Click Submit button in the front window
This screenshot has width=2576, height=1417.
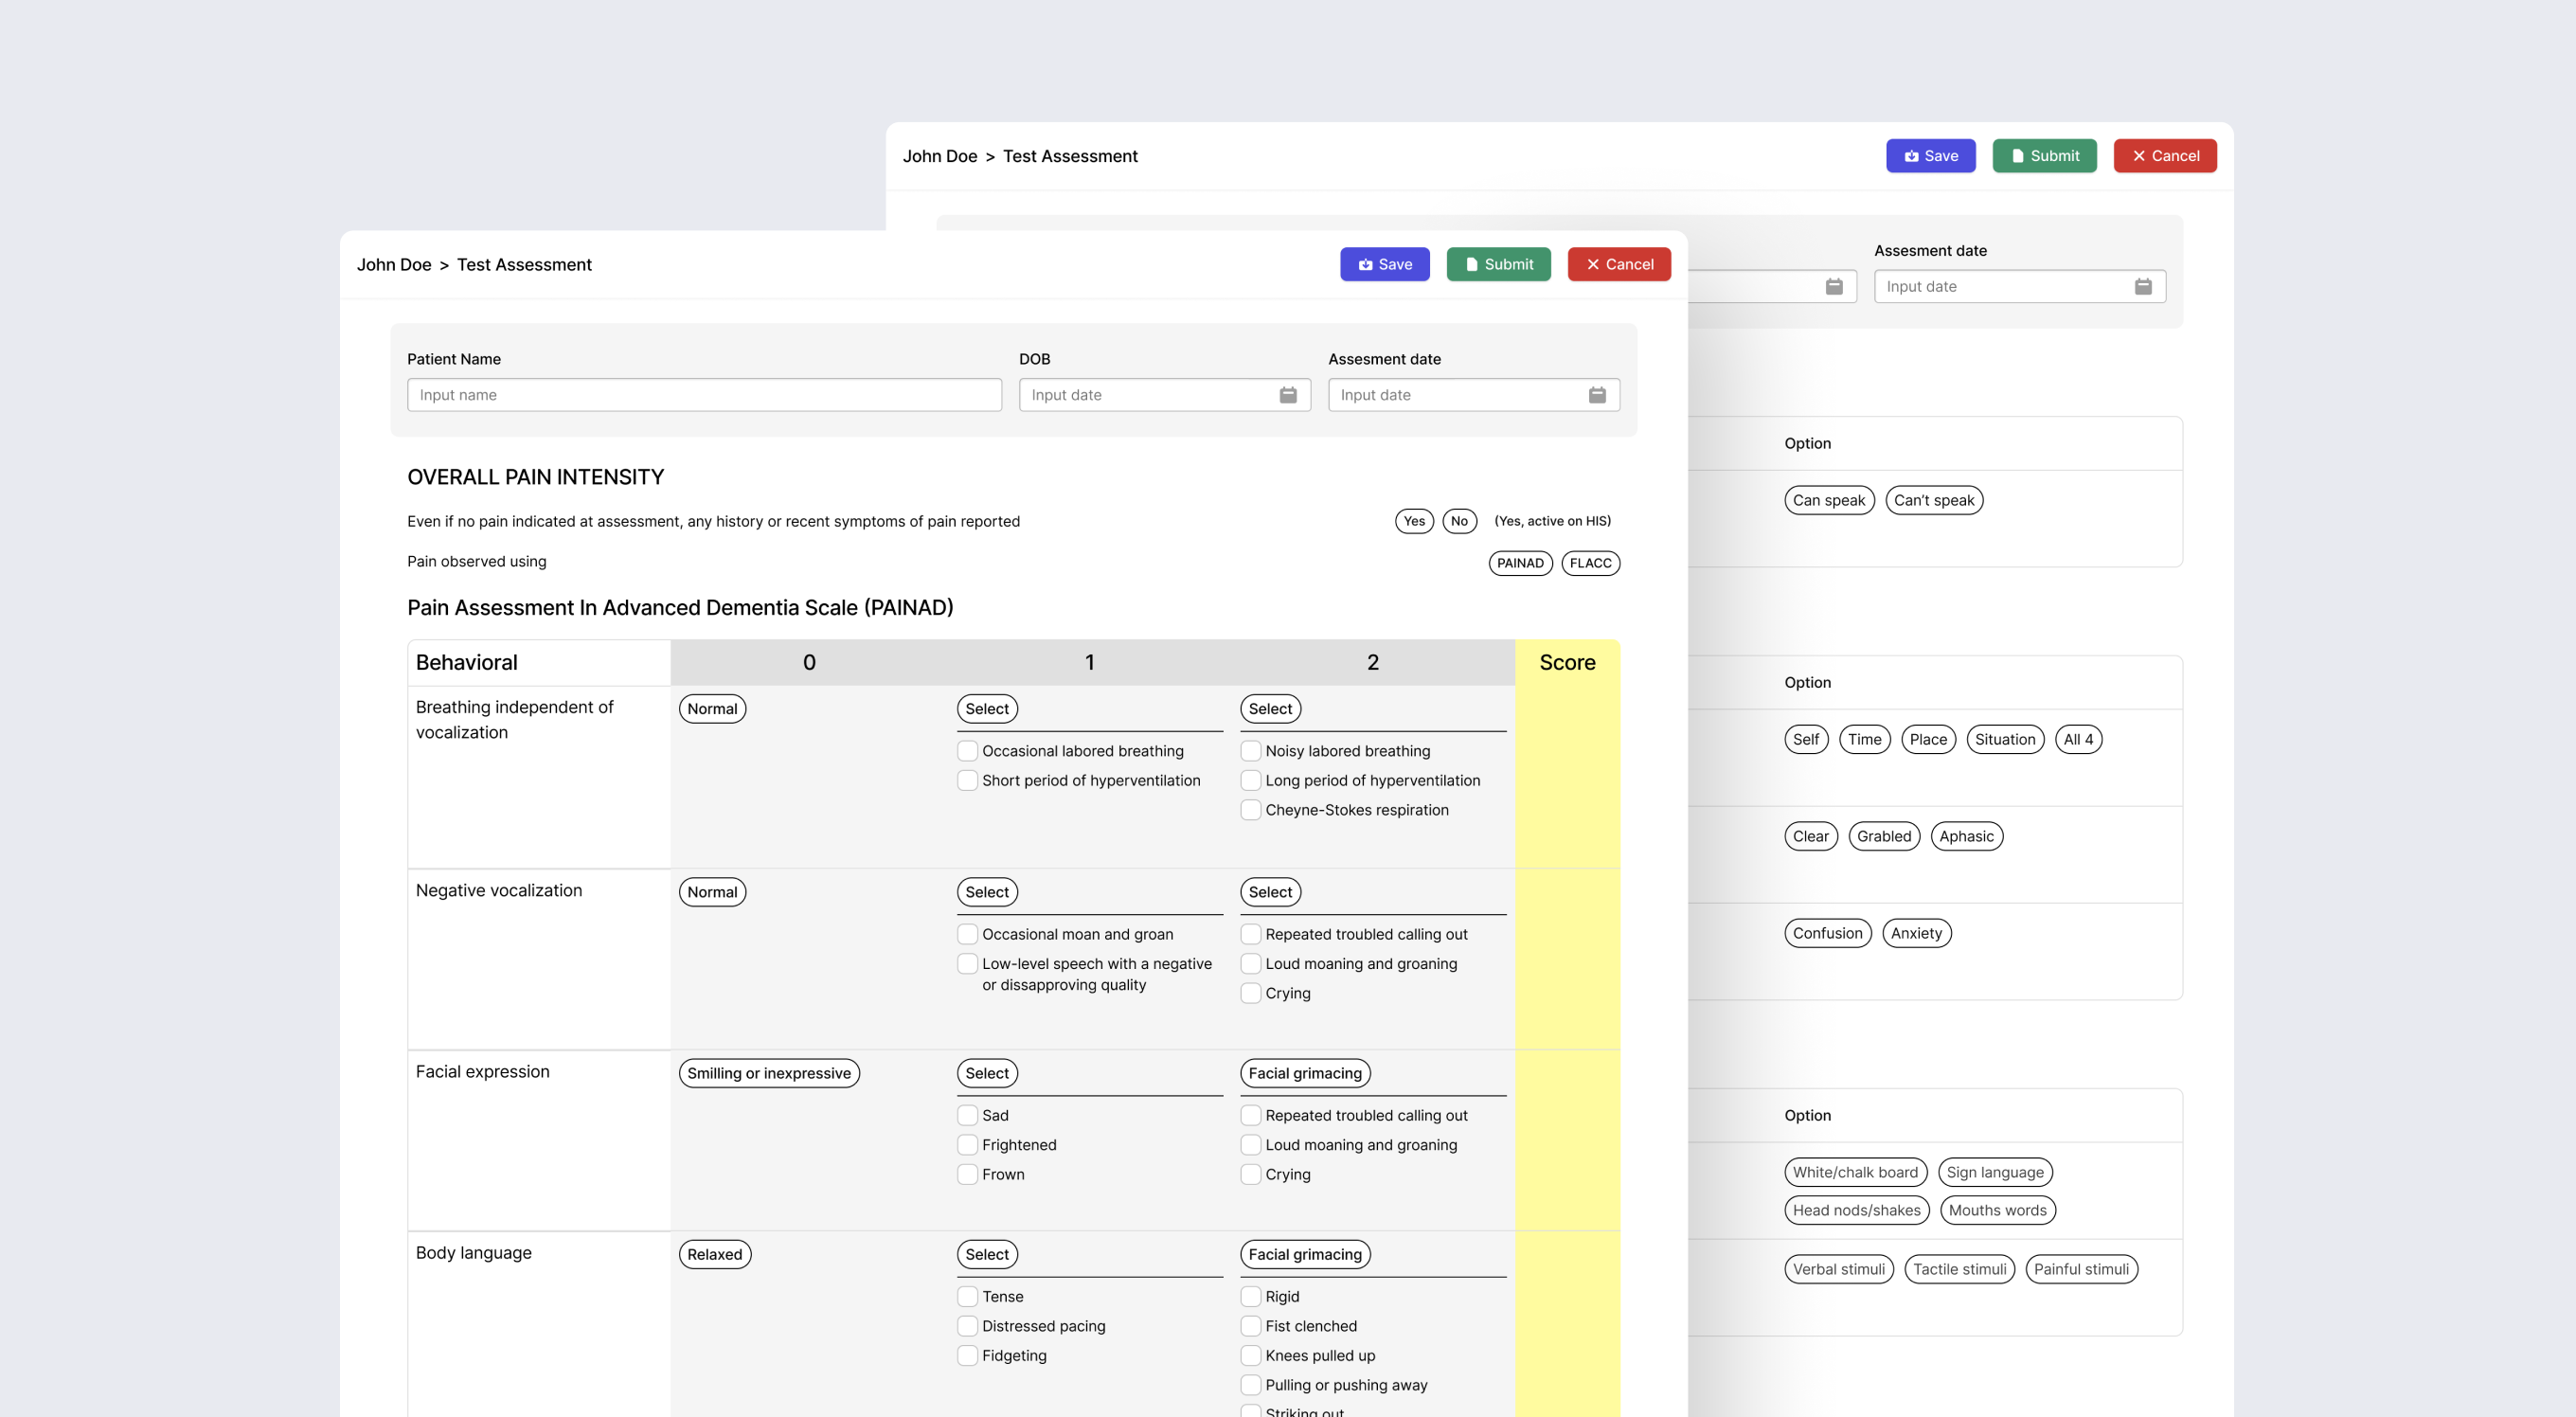click(1498, 264)
